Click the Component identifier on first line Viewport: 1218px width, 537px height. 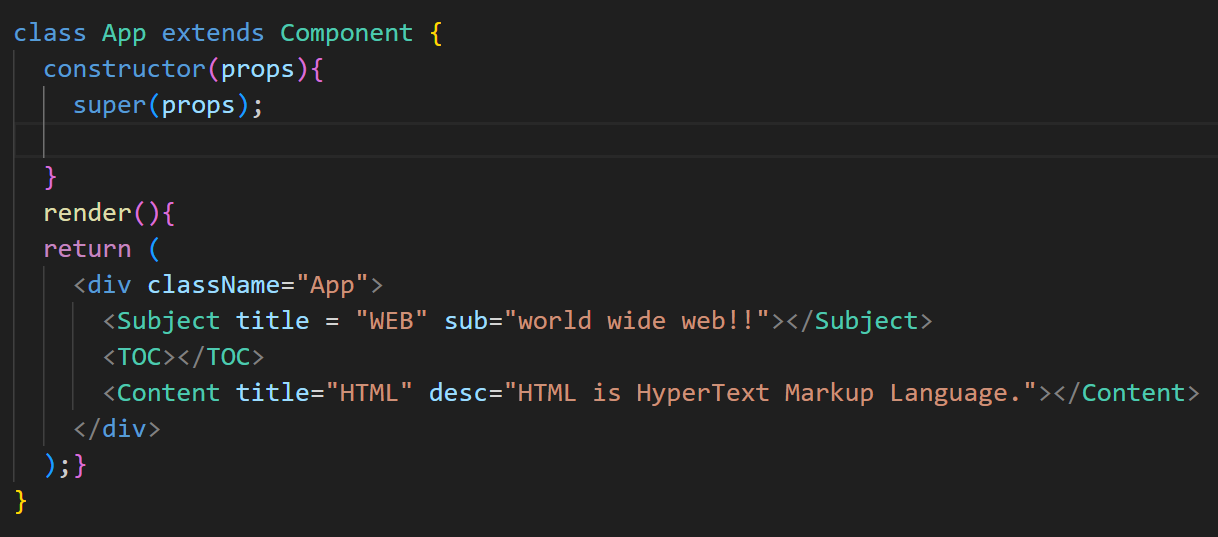[x=346, y=33]
